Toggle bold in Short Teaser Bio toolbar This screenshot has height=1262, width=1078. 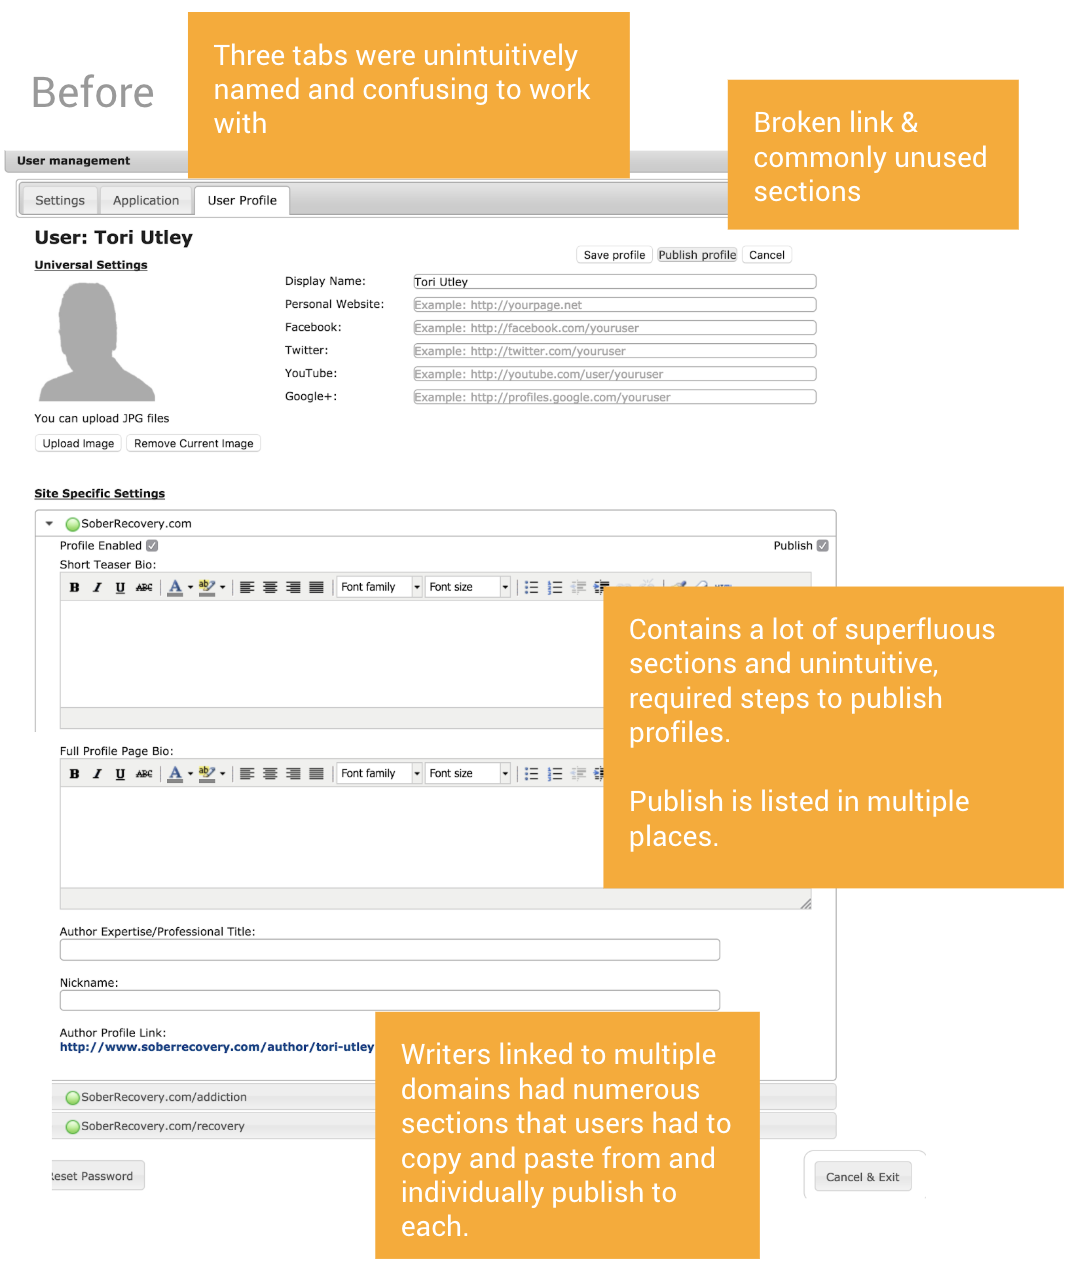pyautogui.click(x=74, y=588)
